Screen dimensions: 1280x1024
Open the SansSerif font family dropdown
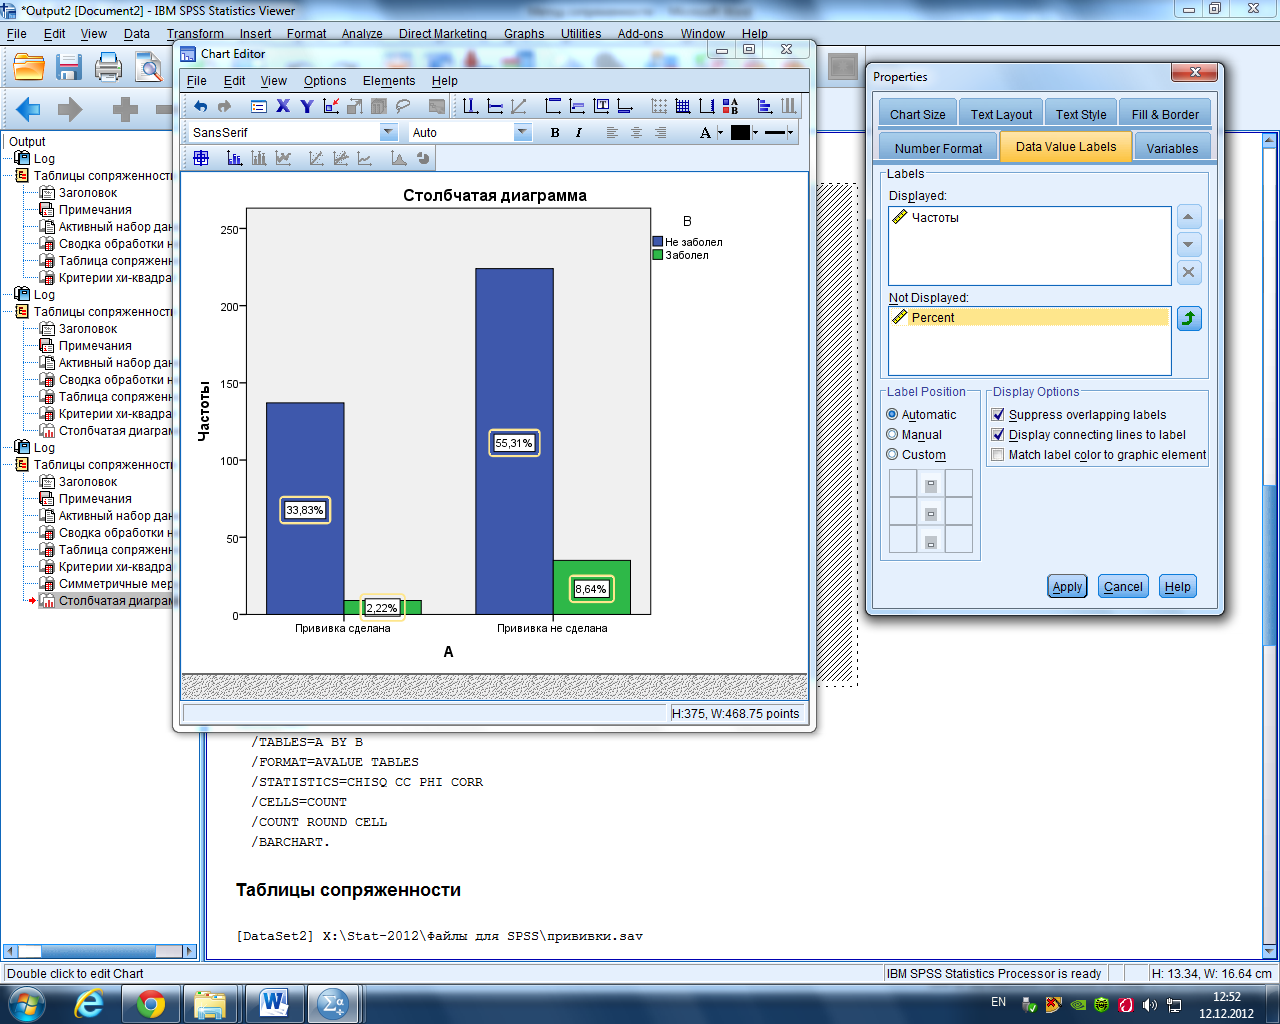389,132
